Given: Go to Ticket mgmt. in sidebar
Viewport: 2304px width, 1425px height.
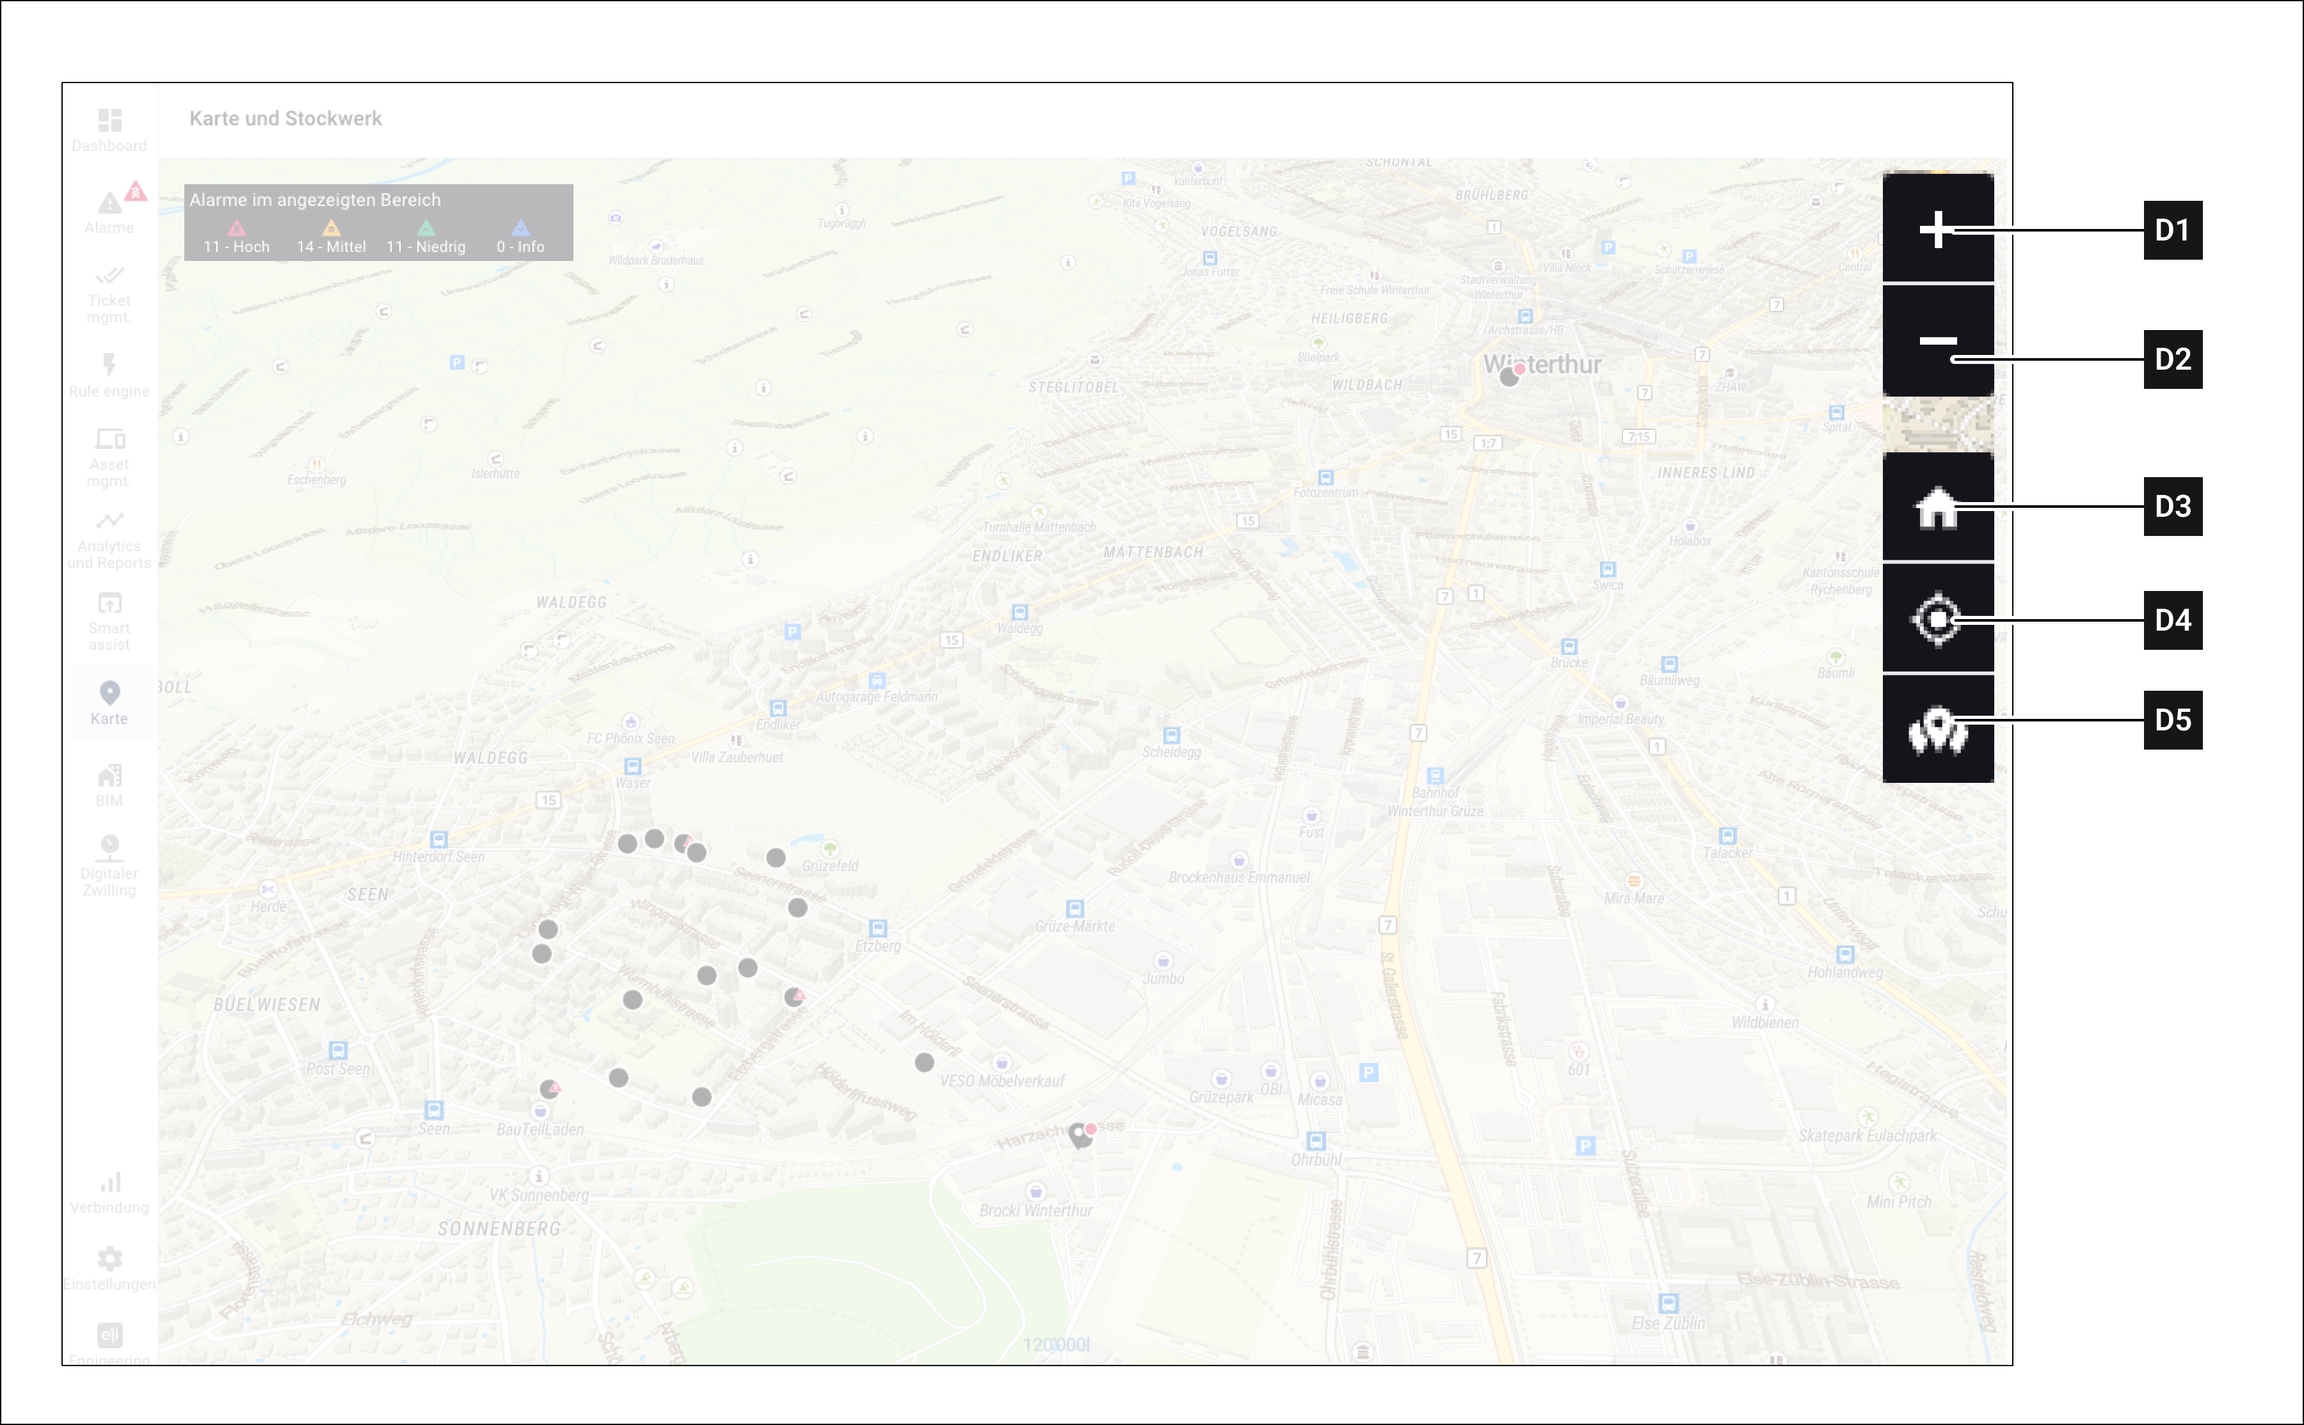Looking at the screenshot, I should (109, 294).
